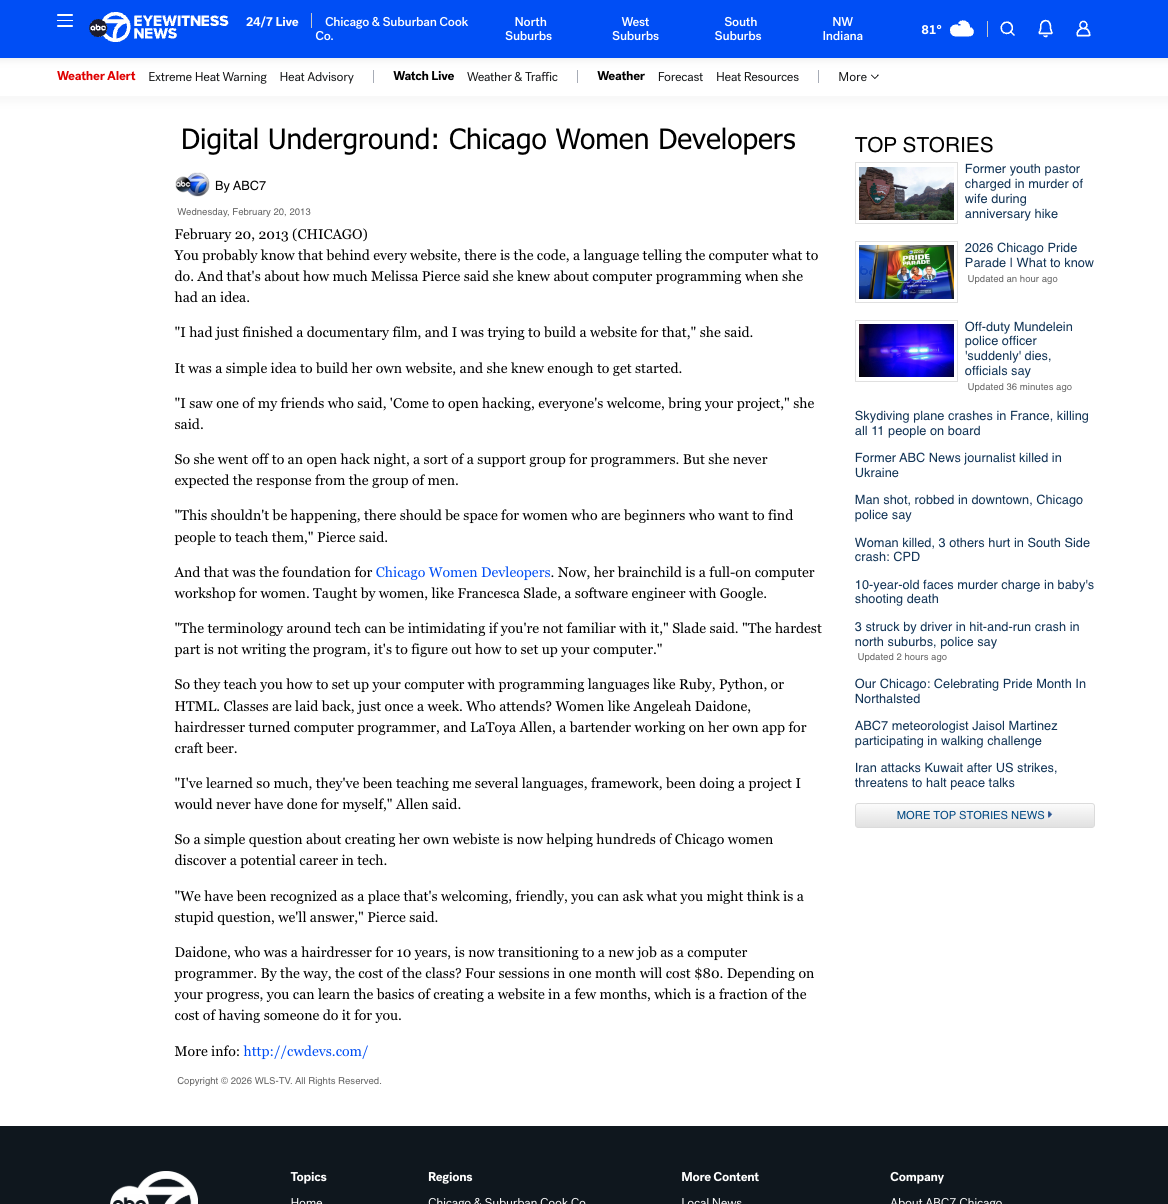
Task: Open the Chicago Women Devleopers article link
Action: point(463,572)
